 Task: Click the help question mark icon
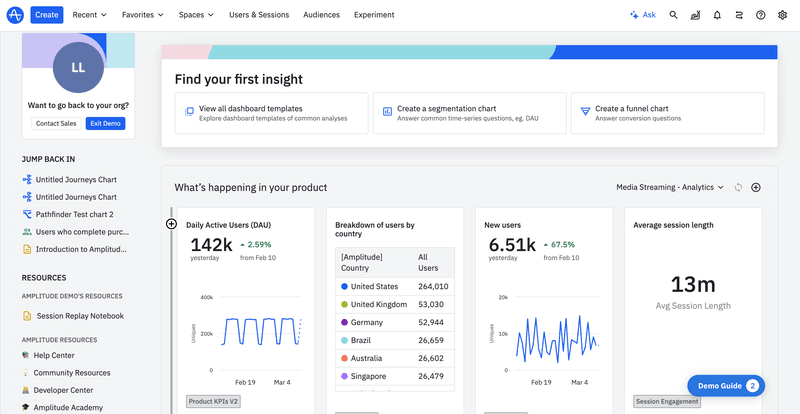pos(761,15)
